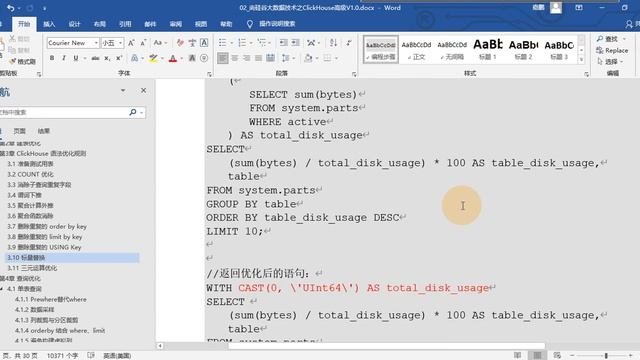The height and width of the screenshot is (360, 640).
Task: Apply bulleted list
Action: [x=222, y=43]
